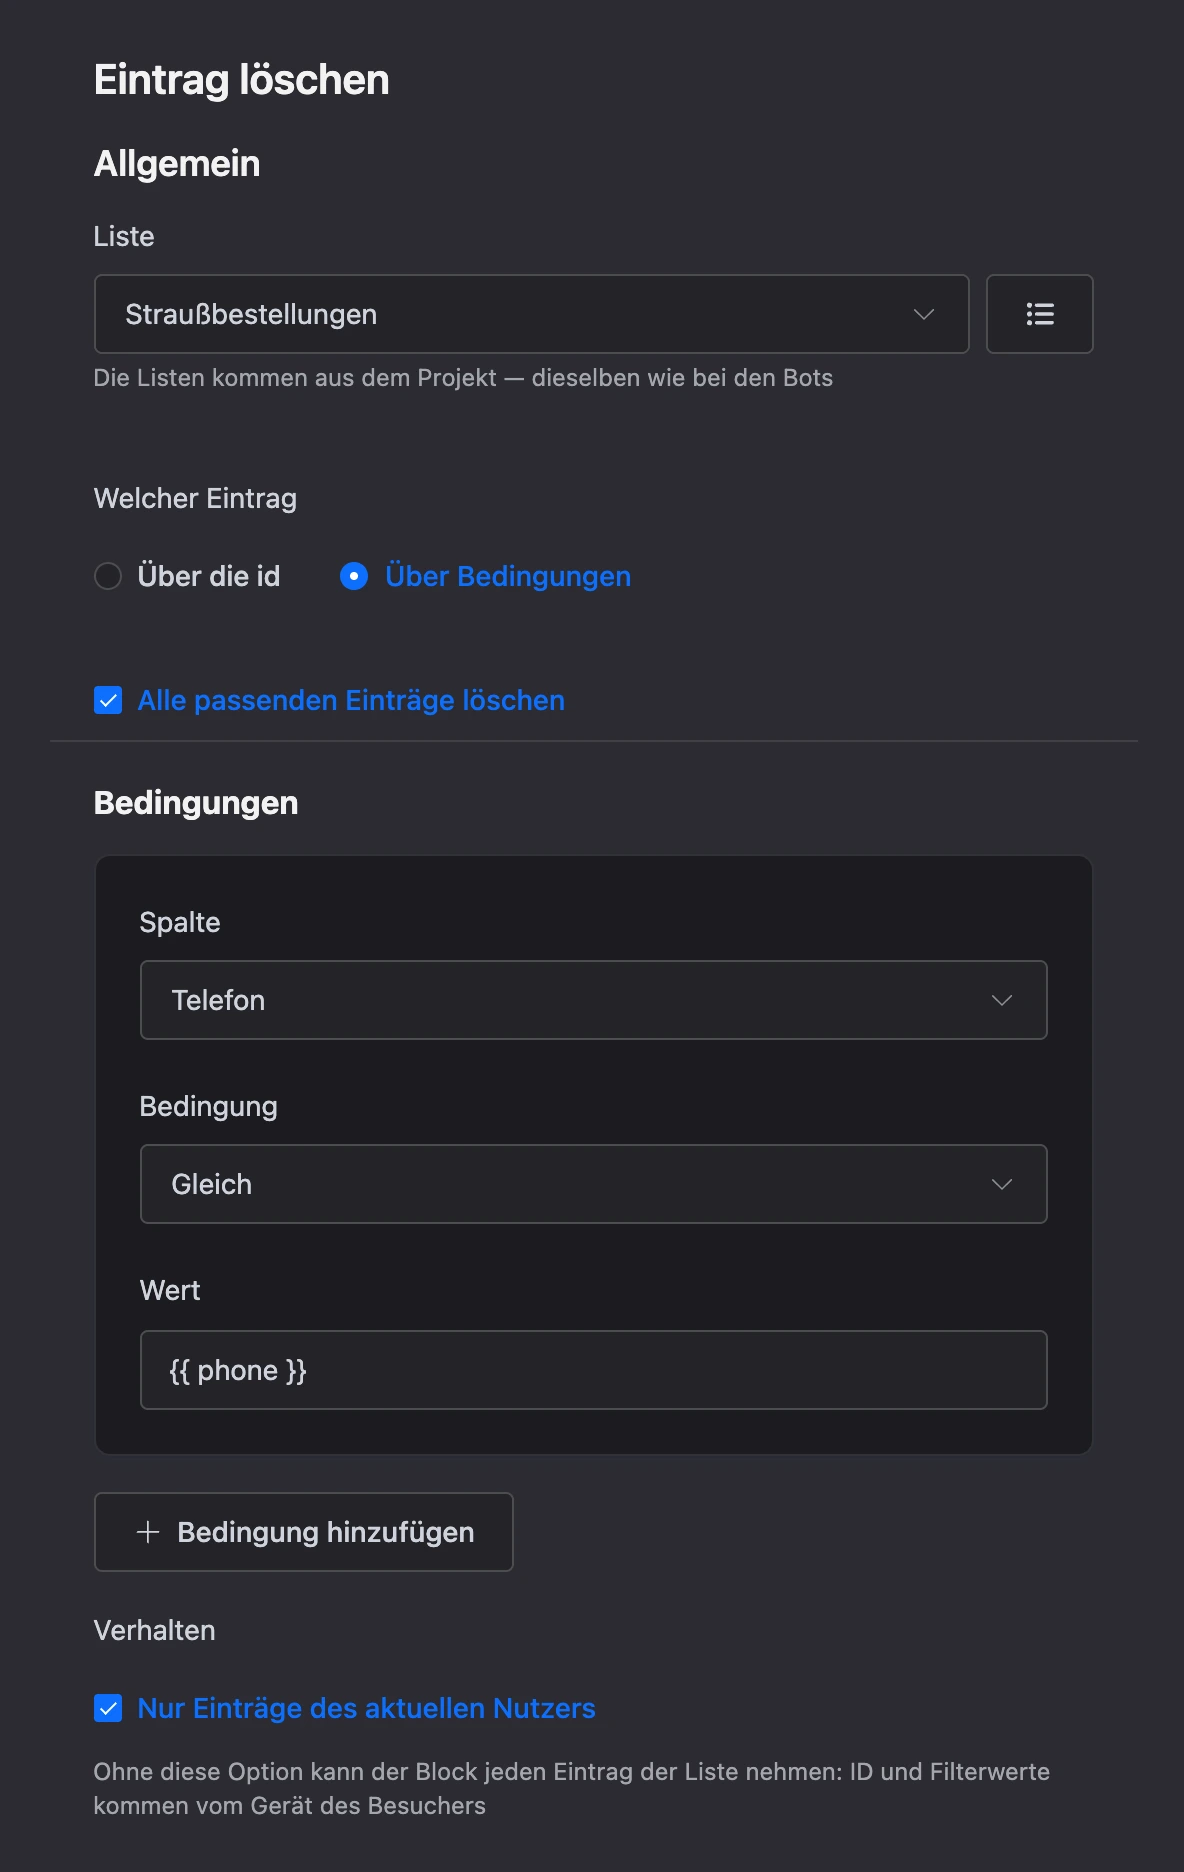
Task: Select the 'Über die id' radio option
Action: pyautogui.click(x=108, y=576)
